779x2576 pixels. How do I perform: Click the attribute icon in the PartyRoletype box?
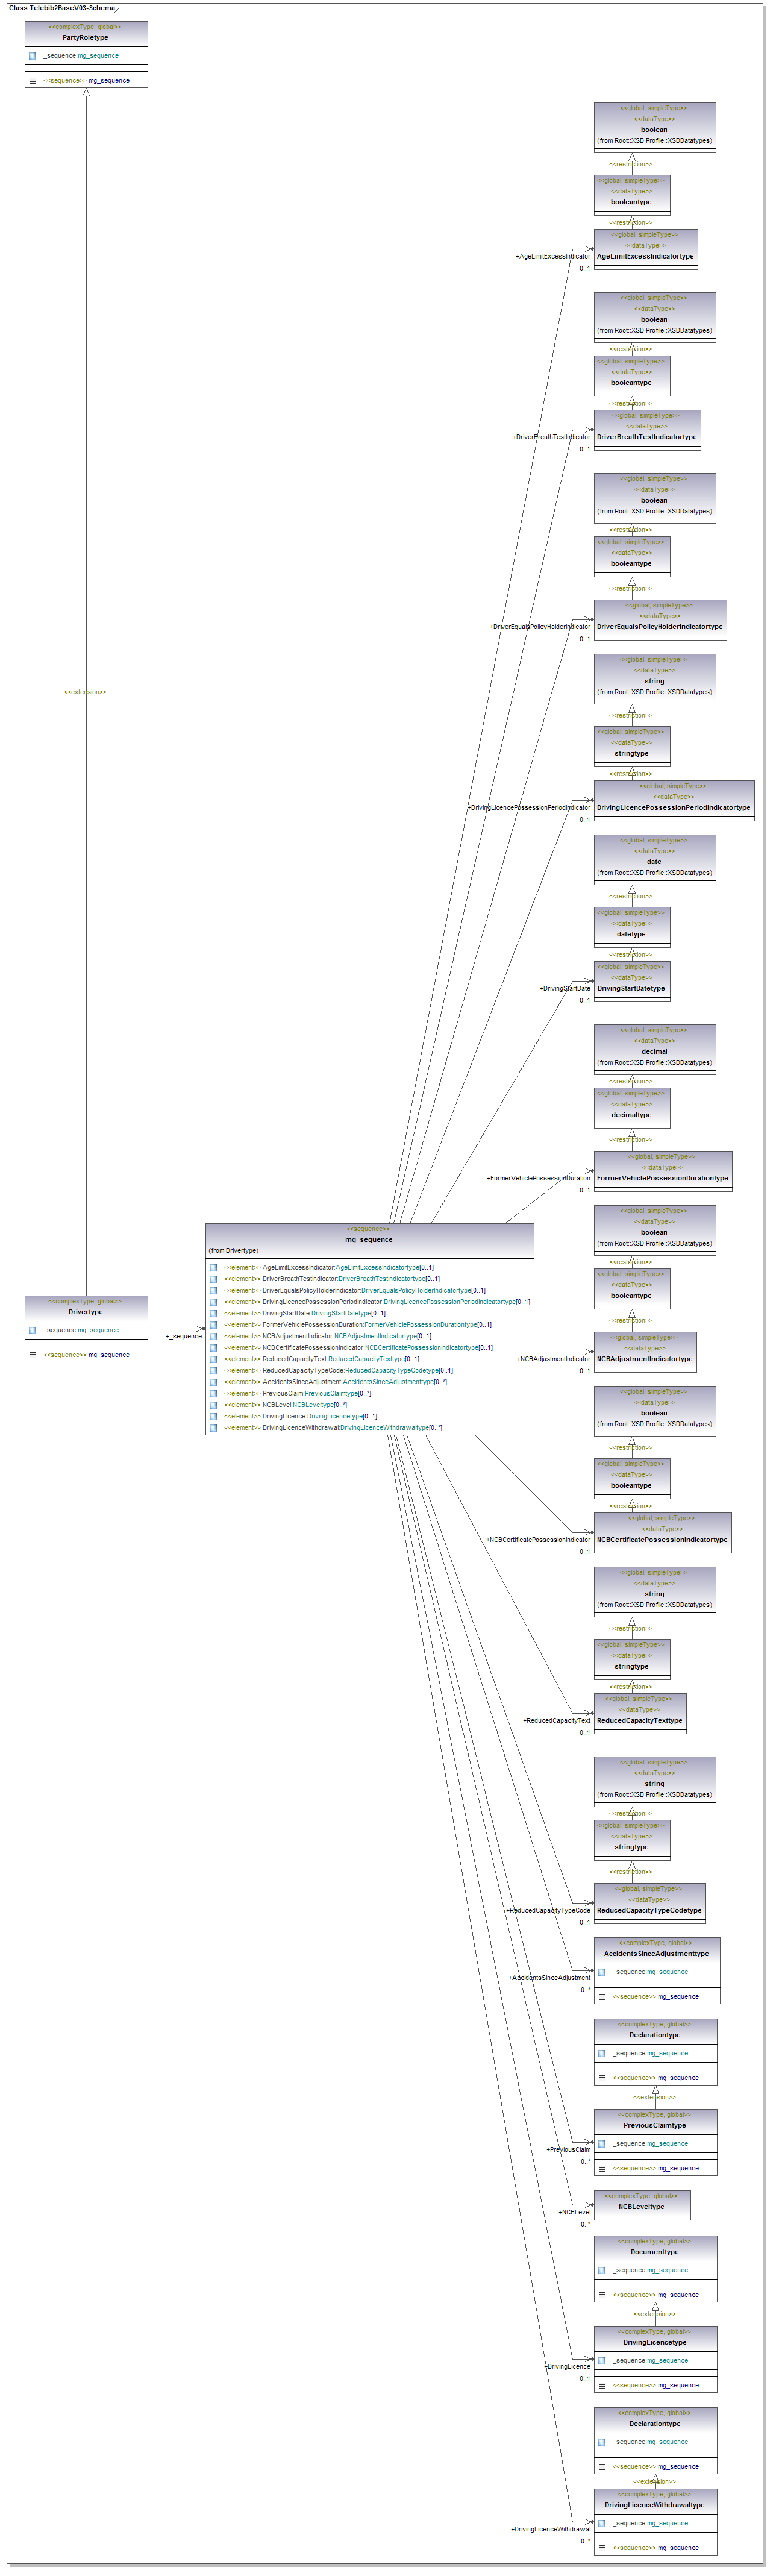33,56
